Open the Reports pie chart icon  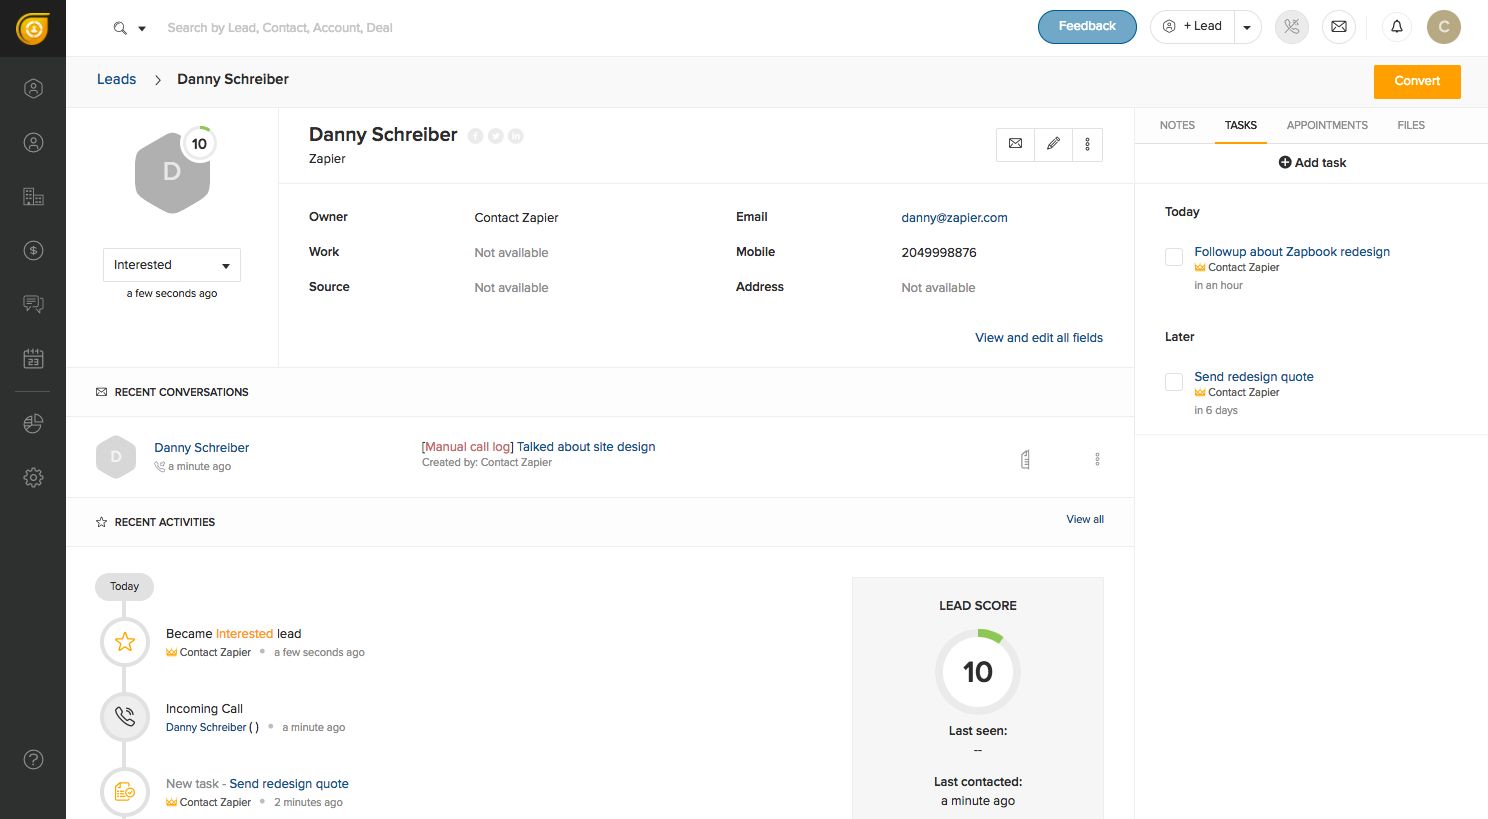pos(33,424)
